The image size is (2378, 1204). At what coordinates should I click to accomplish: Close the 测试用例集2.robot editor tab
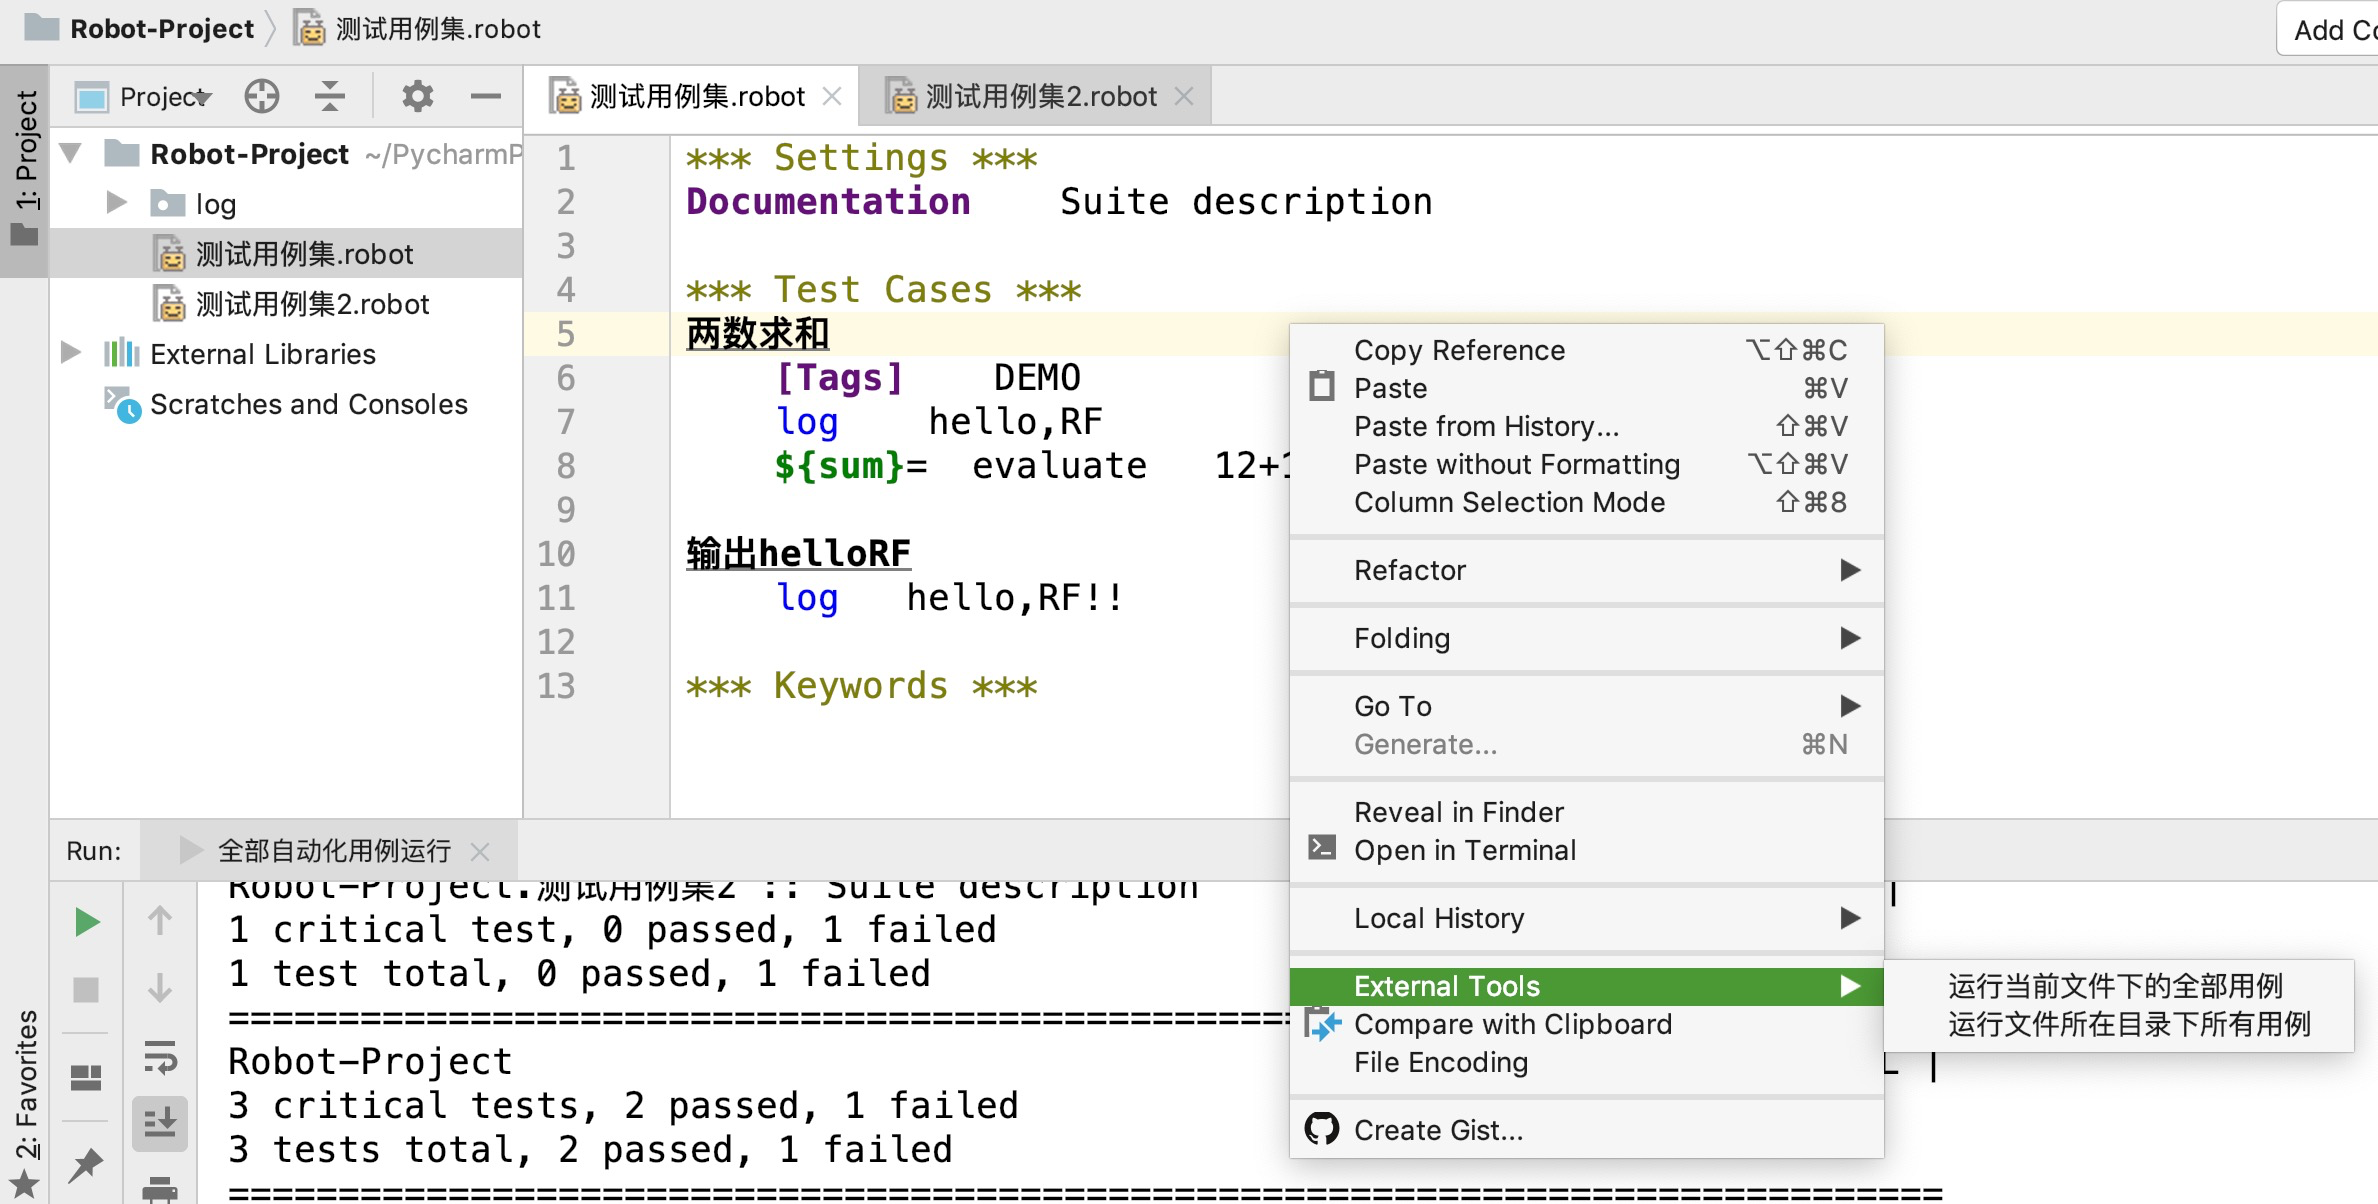tap(1184, 96)
